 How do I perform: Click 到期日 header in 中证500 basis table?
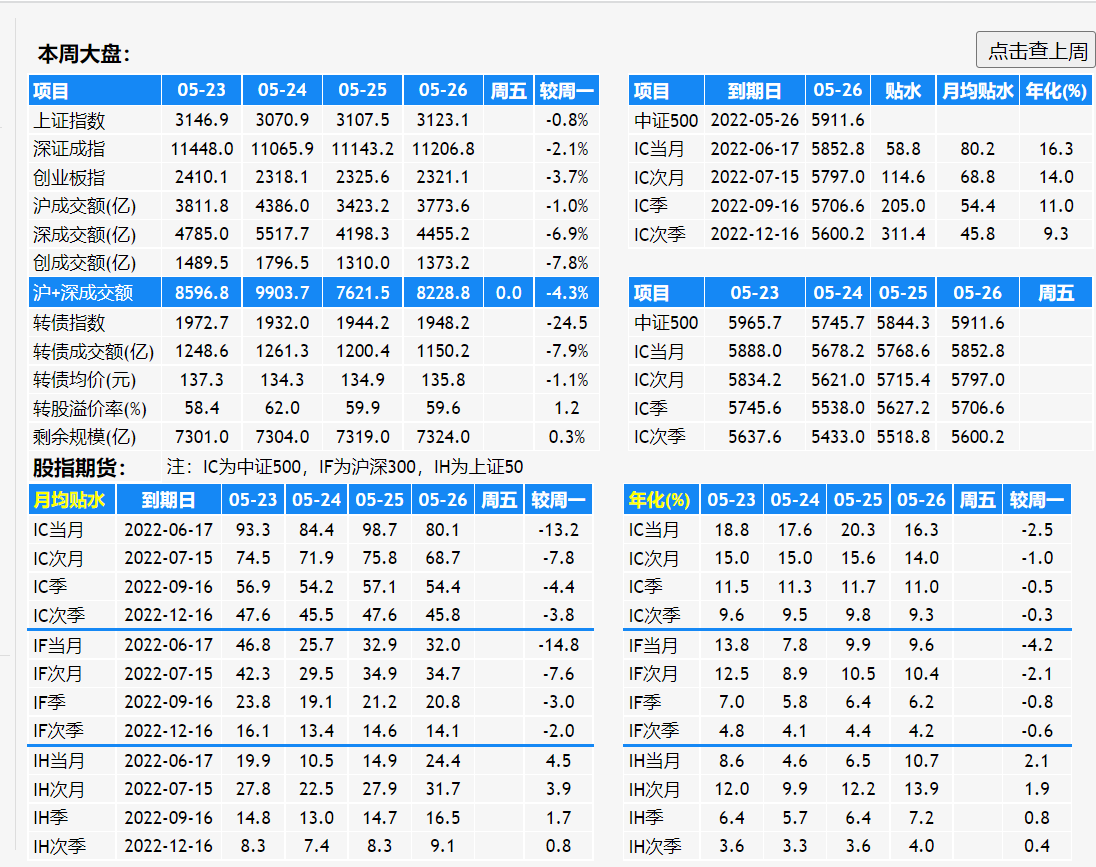[754, 90]
